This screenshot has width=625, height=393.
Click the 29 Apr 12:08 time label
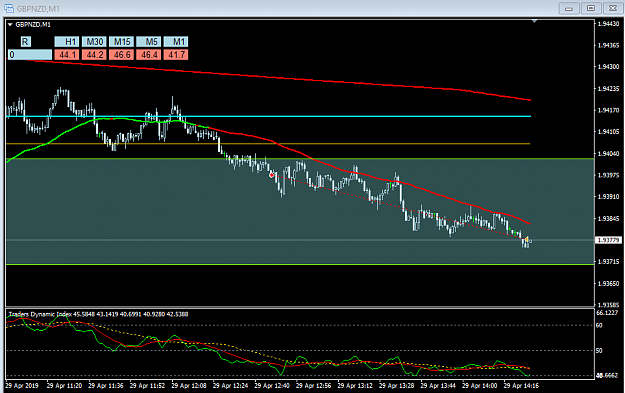pos(189,385)
